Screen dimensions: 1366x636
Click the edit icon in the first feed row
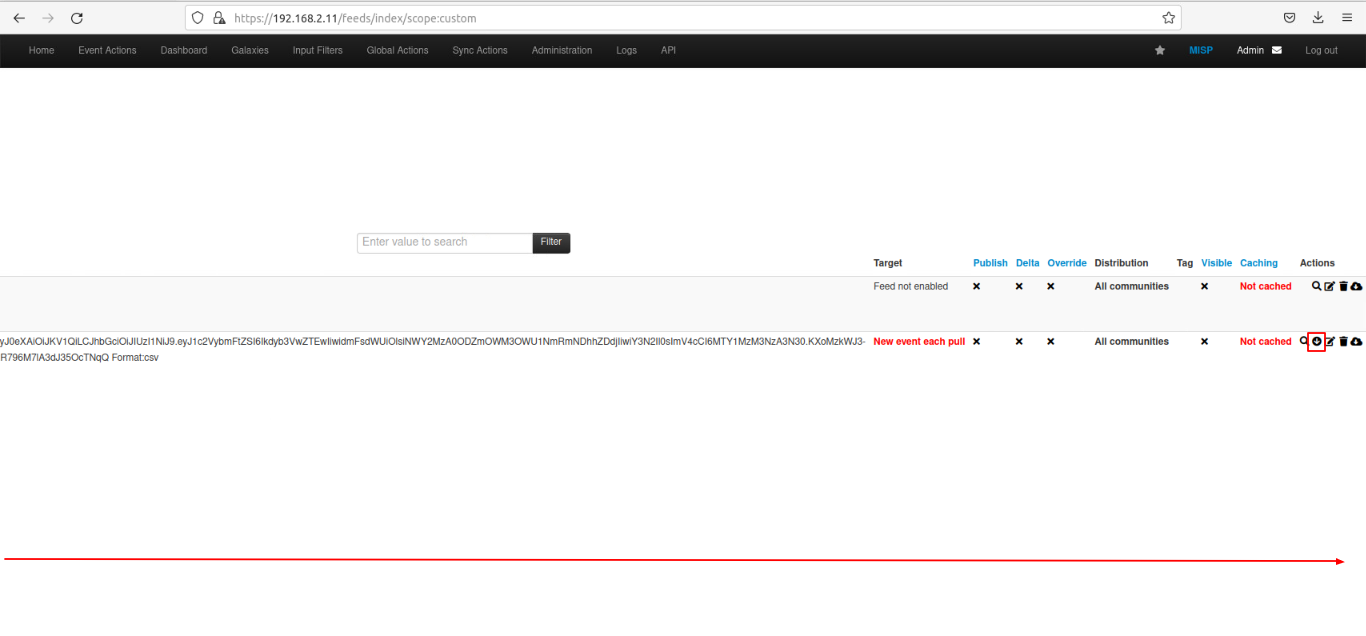1329,287
